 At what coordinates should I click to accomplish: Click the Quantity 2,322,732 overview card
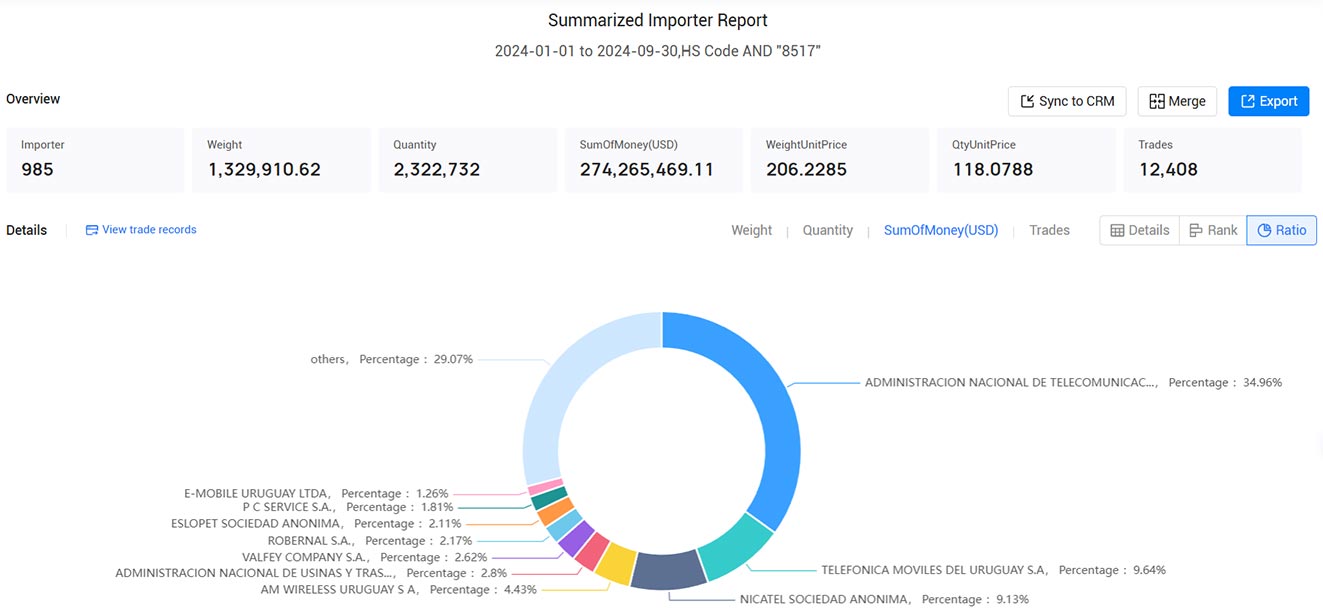(467, 160)
